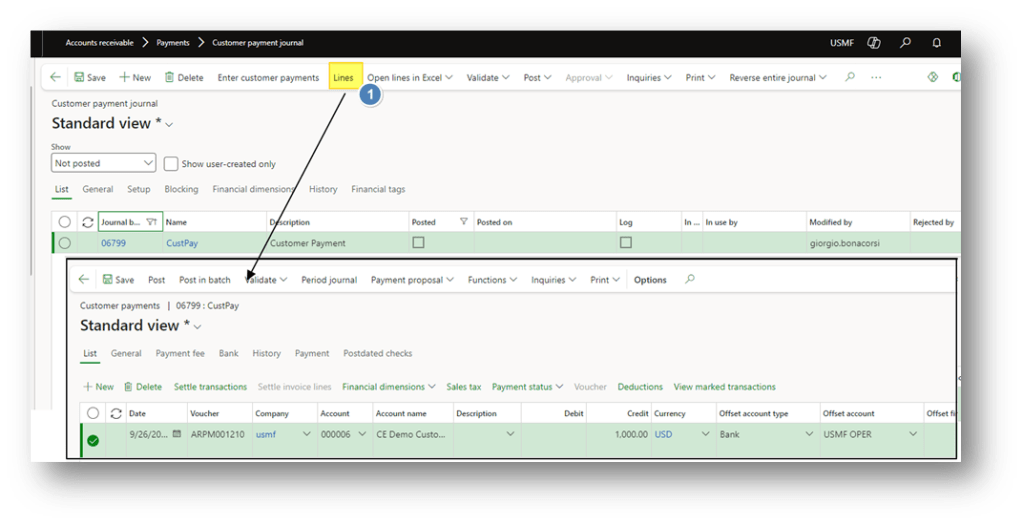This screenshot has width=1023, height=524.
Task: Click the more options ellipsis in the top toolbar
Action: point(876,77)
